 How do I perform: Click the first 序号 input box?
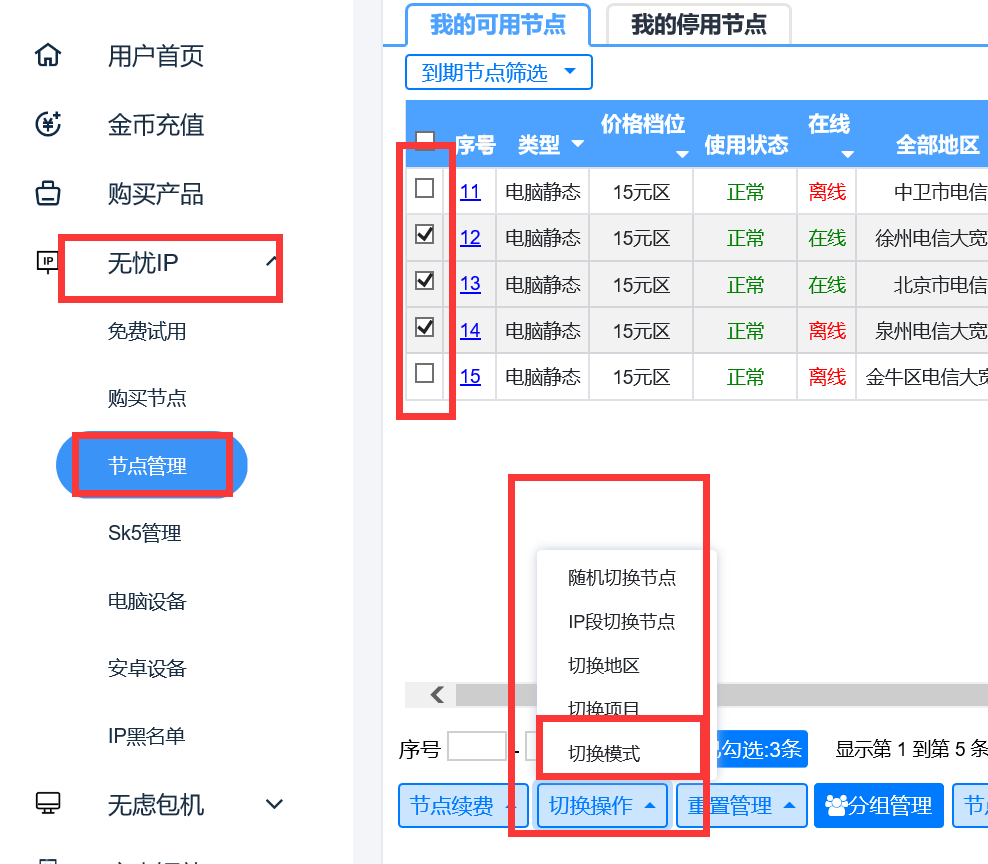[476, 747]
